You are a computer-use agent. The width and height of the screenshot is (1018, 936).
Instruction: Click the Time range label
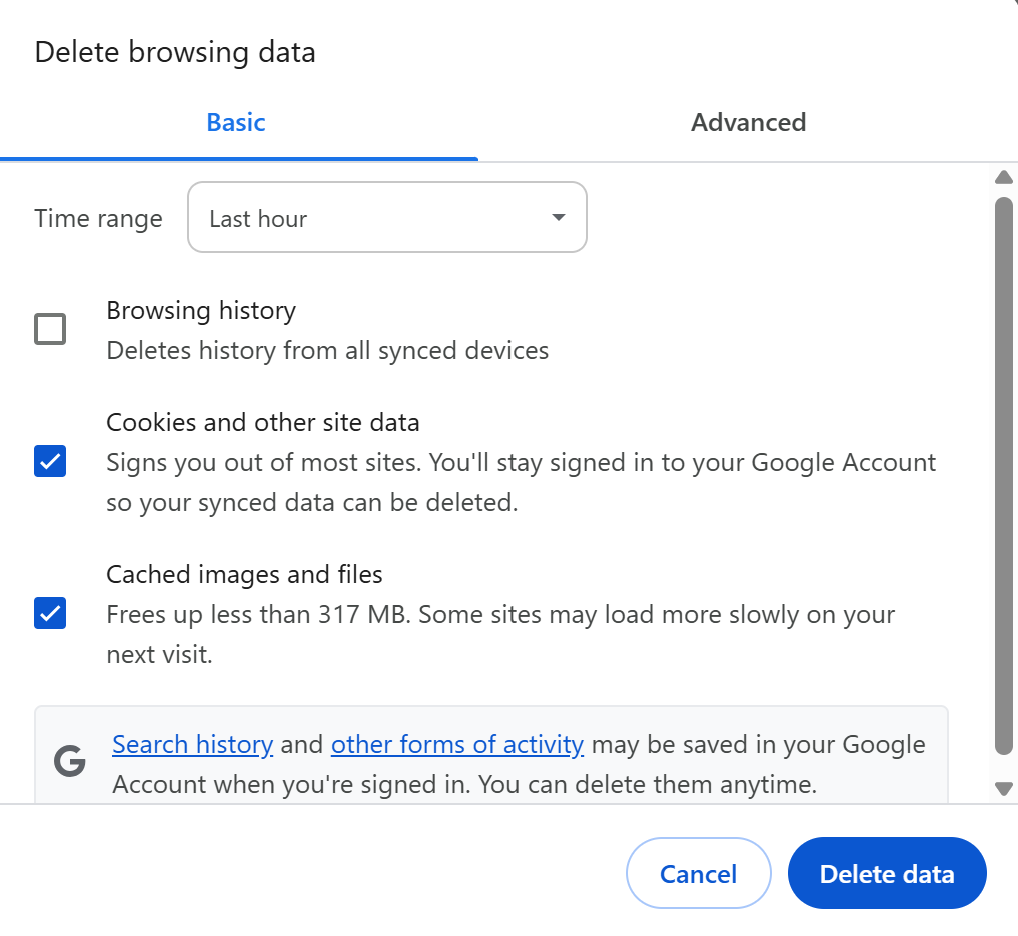pyautogui.click(x=98, y=219)
